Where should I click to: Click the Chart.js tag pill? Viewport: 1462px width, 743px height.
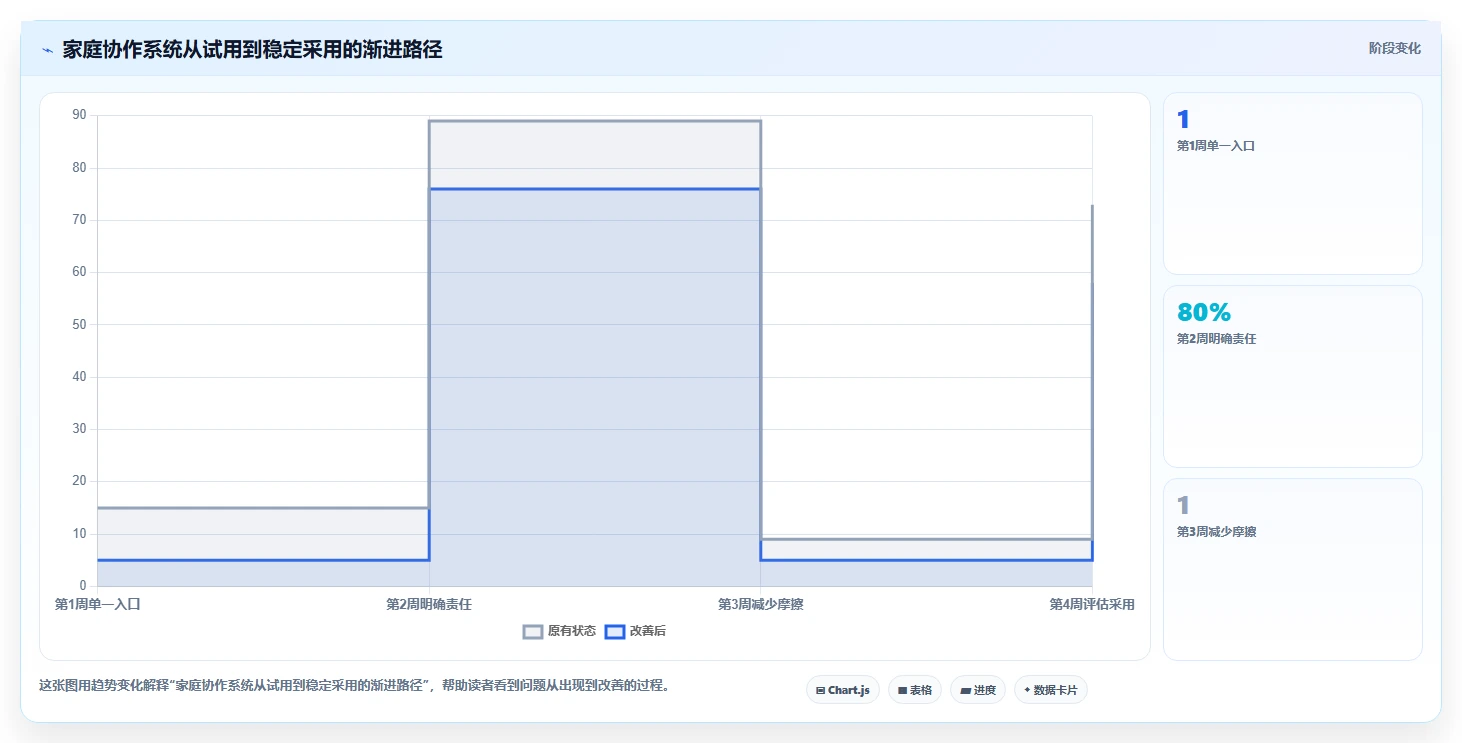(843, 690)
